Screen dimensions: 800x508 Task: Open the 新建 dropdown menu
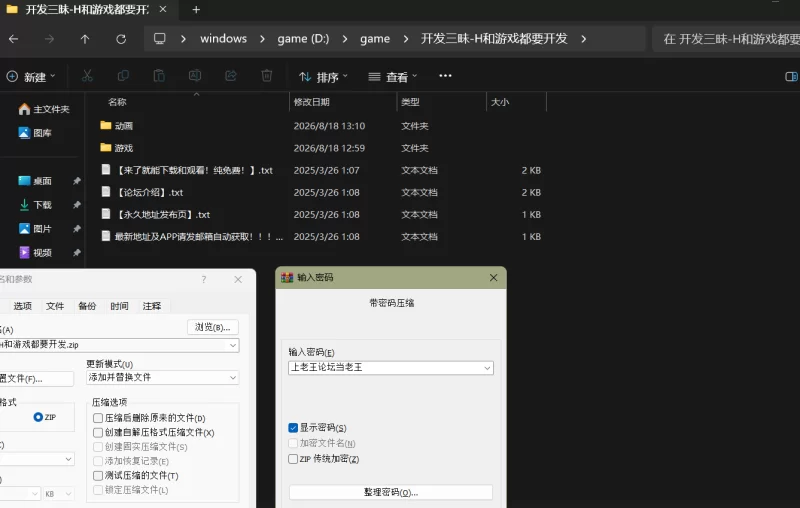pos(31,77)
